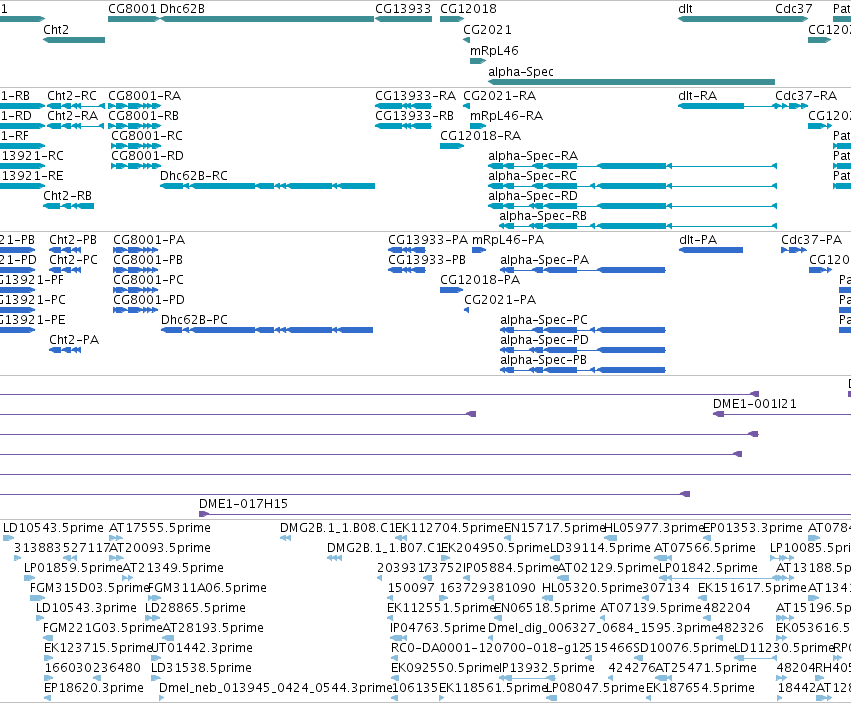Select the CG8001 gene label in the top track
The image size is (851, 703).
coord(132,9)
